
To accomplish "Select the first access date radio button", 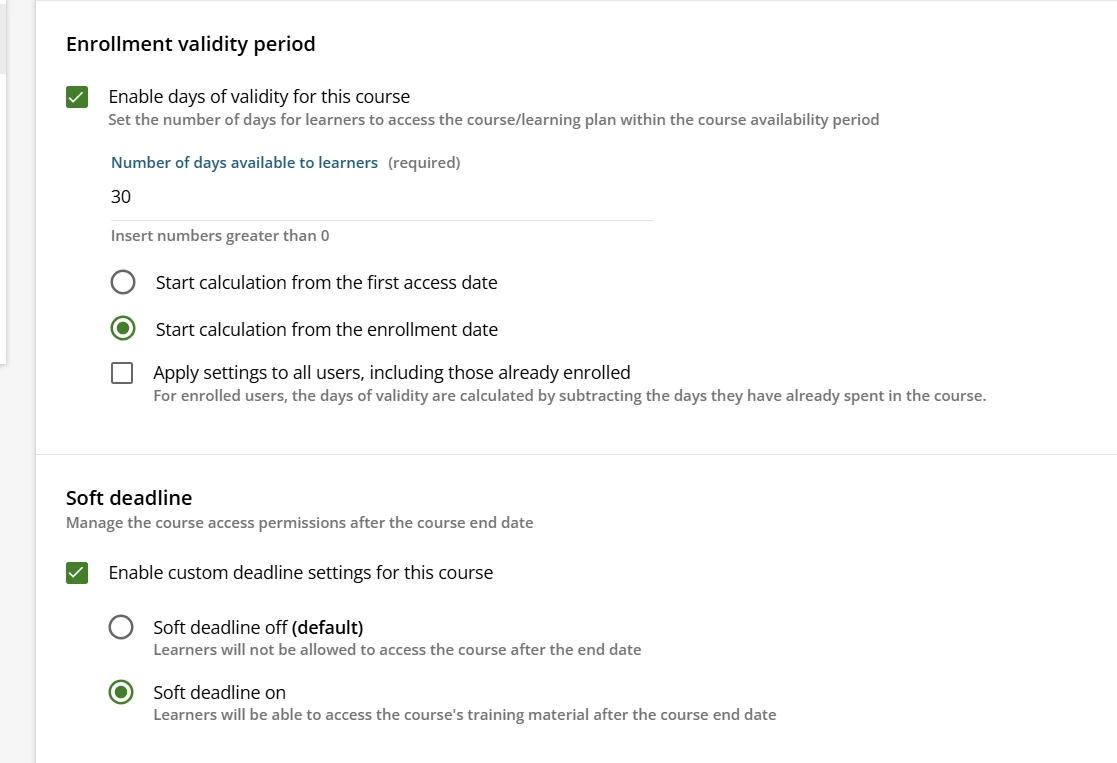I will (123, 283).
